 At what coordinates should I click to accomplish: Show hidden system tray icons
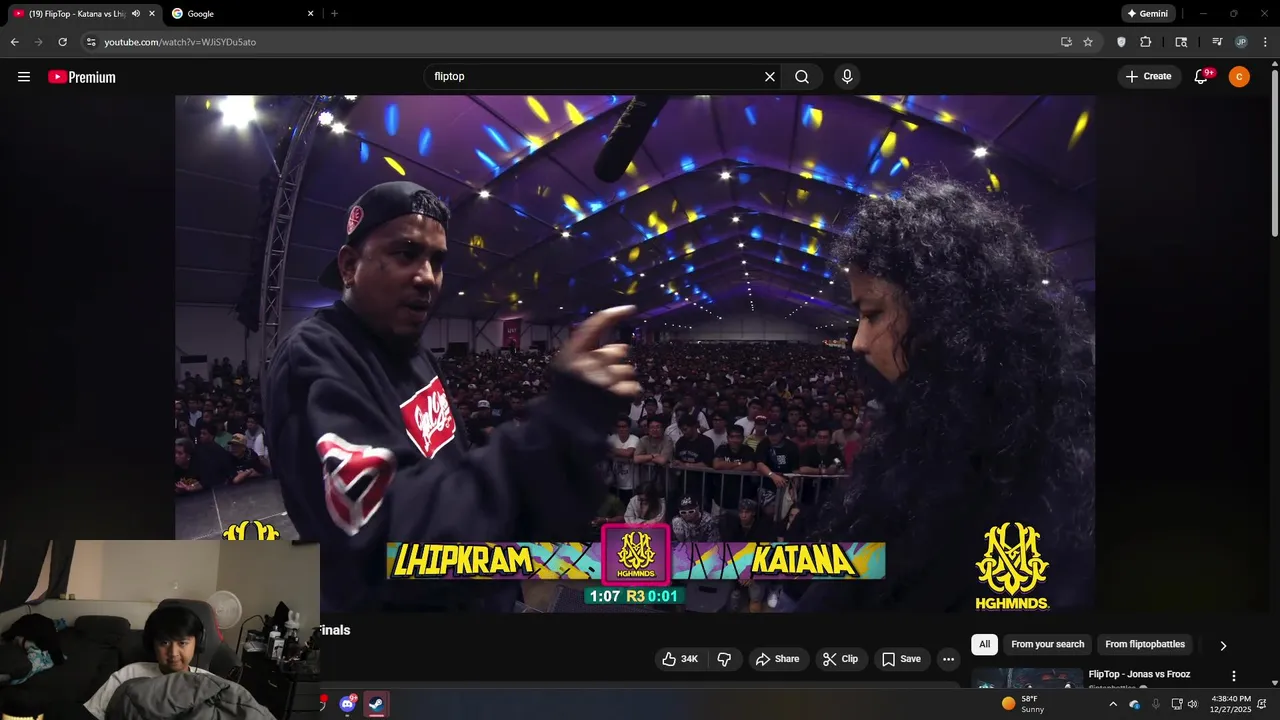tap(1113, 704)
